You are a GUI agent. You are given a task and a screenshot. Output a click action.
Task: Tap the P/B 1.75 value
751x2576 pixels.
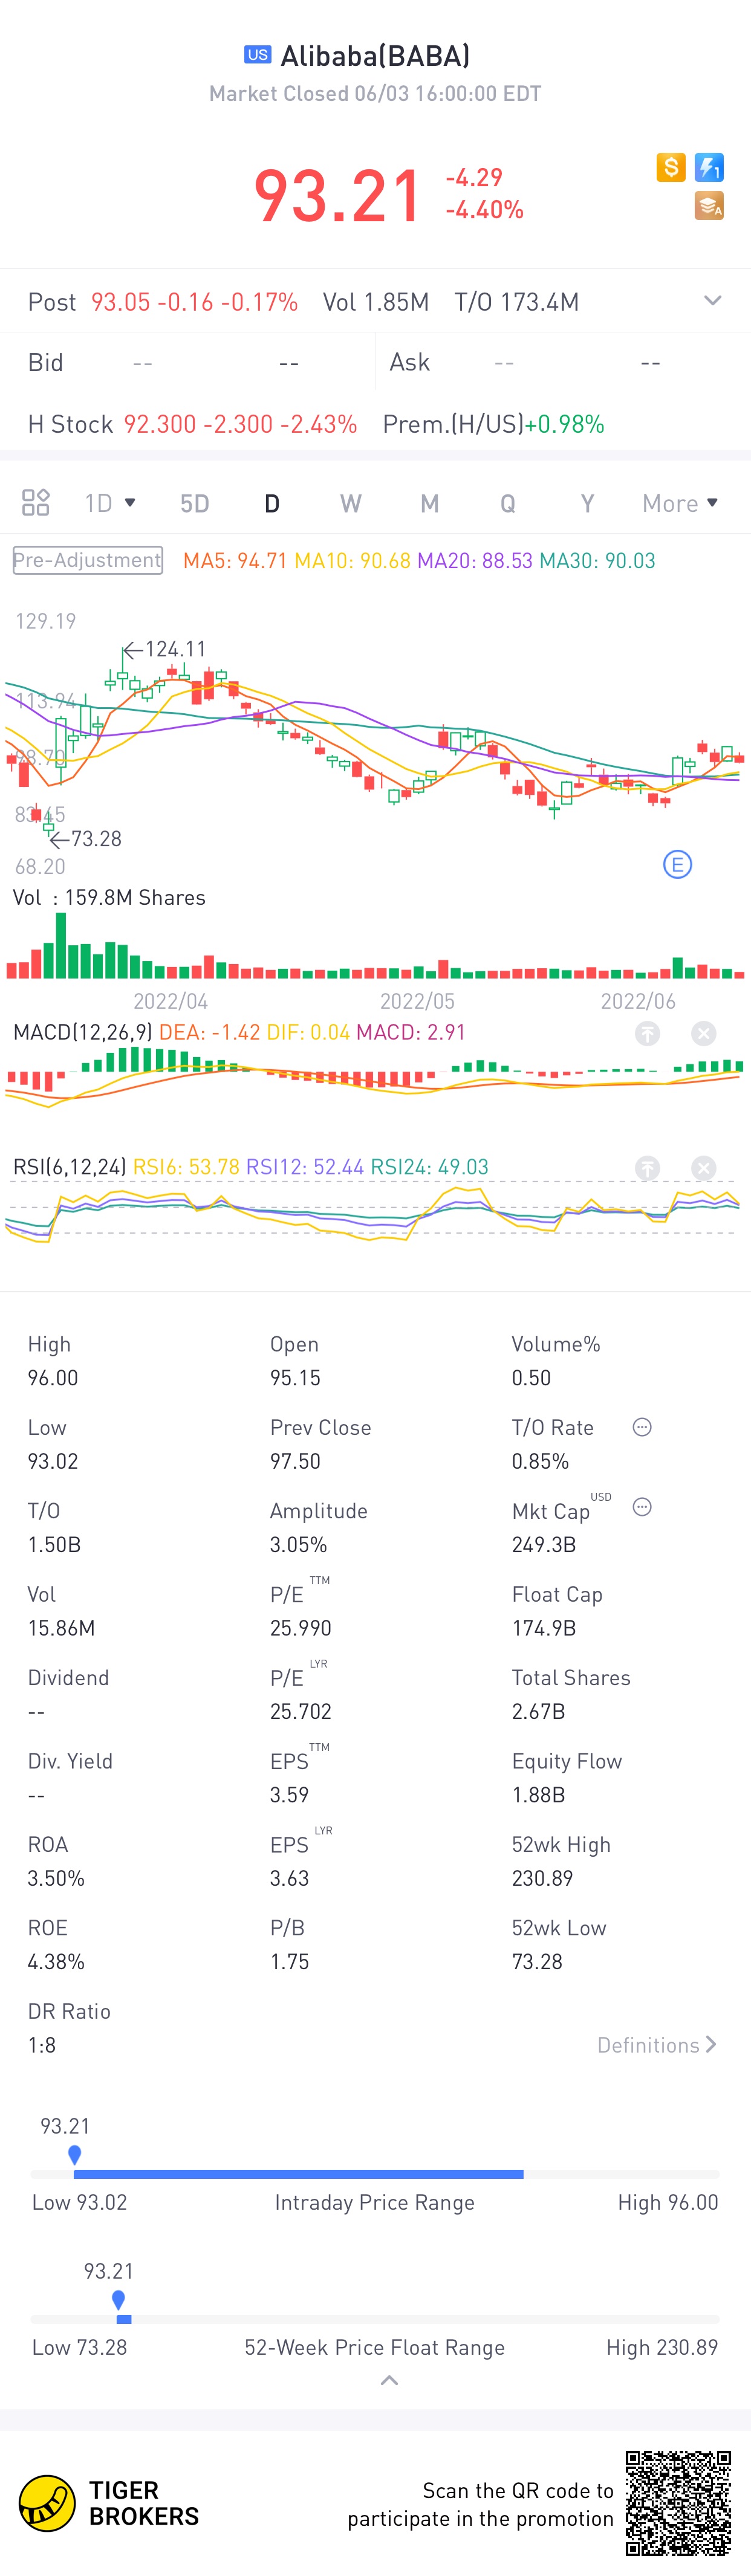tap(289, 1961)
